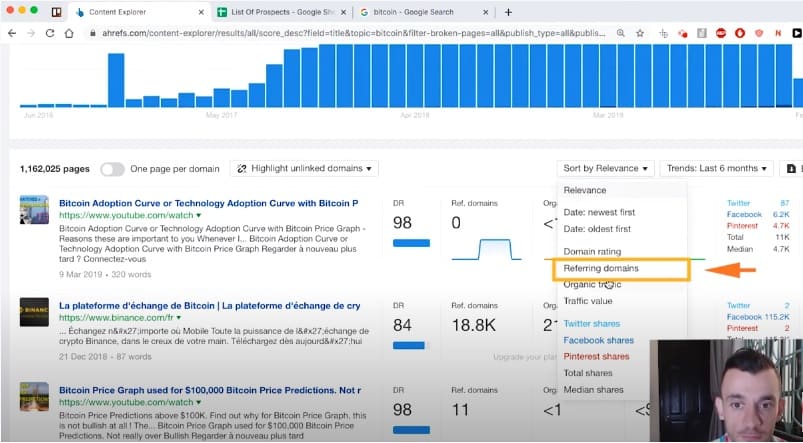Click the link icon in Highlight unlinked domains
Viewport: 803px width, 443px height.
tap(242, 168)
